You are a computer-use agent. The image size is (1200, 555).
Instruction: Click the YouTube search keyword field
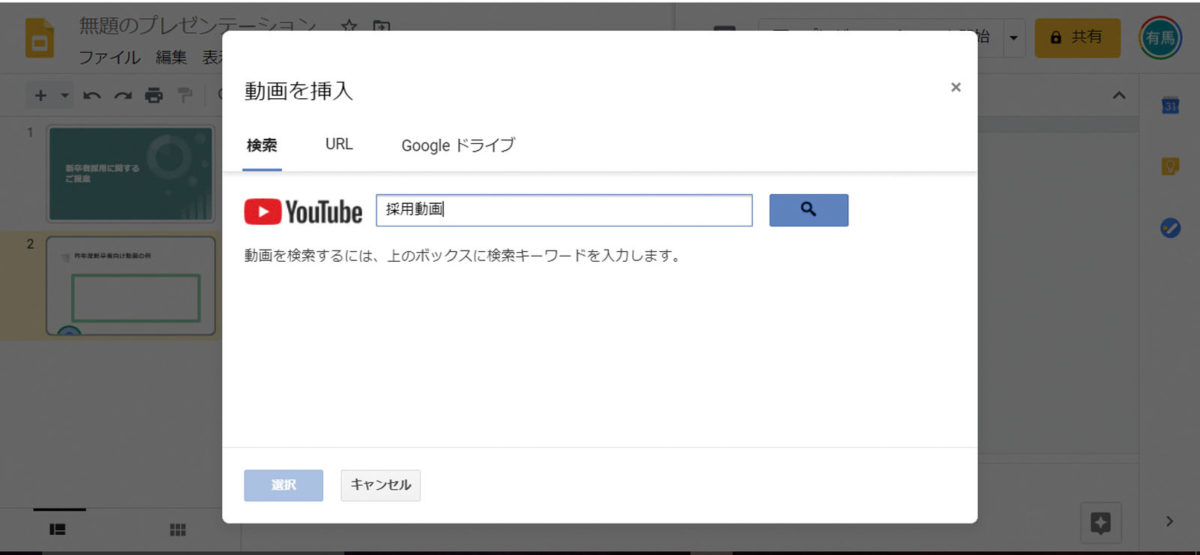pyautogui.click(x=564, y=210)
